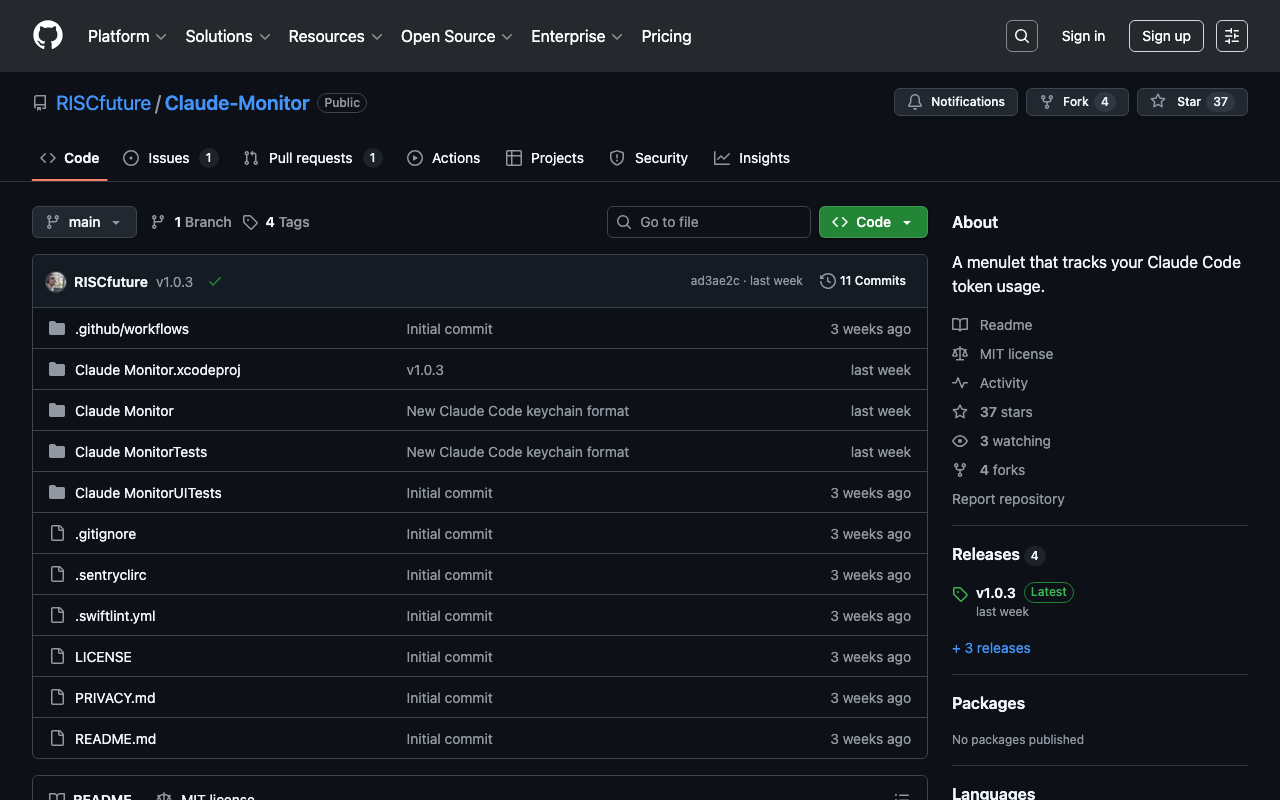Star the Claude-Monitor repository

tap(1176, 102)
